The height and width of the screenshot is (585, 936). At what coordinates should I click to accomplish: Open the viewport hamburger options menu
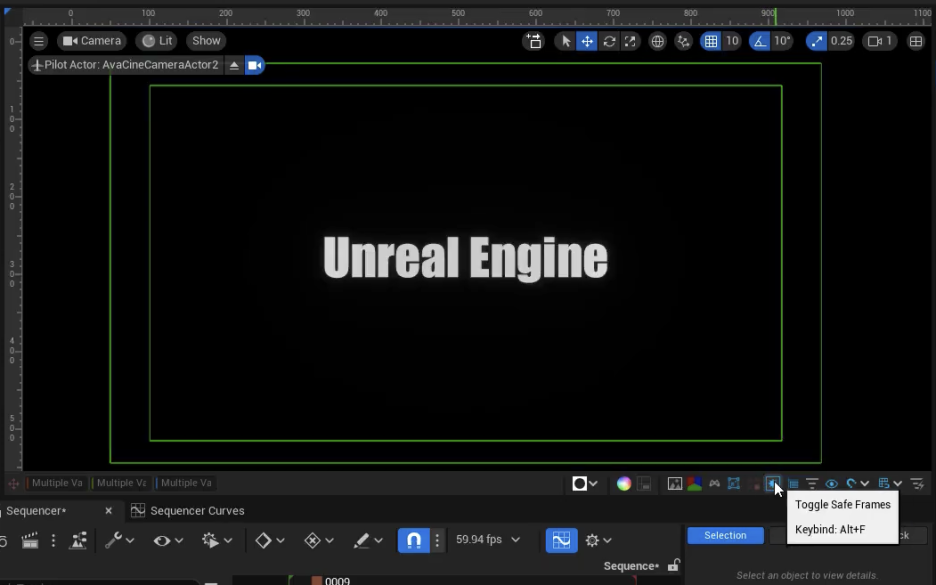click(39, 41)
